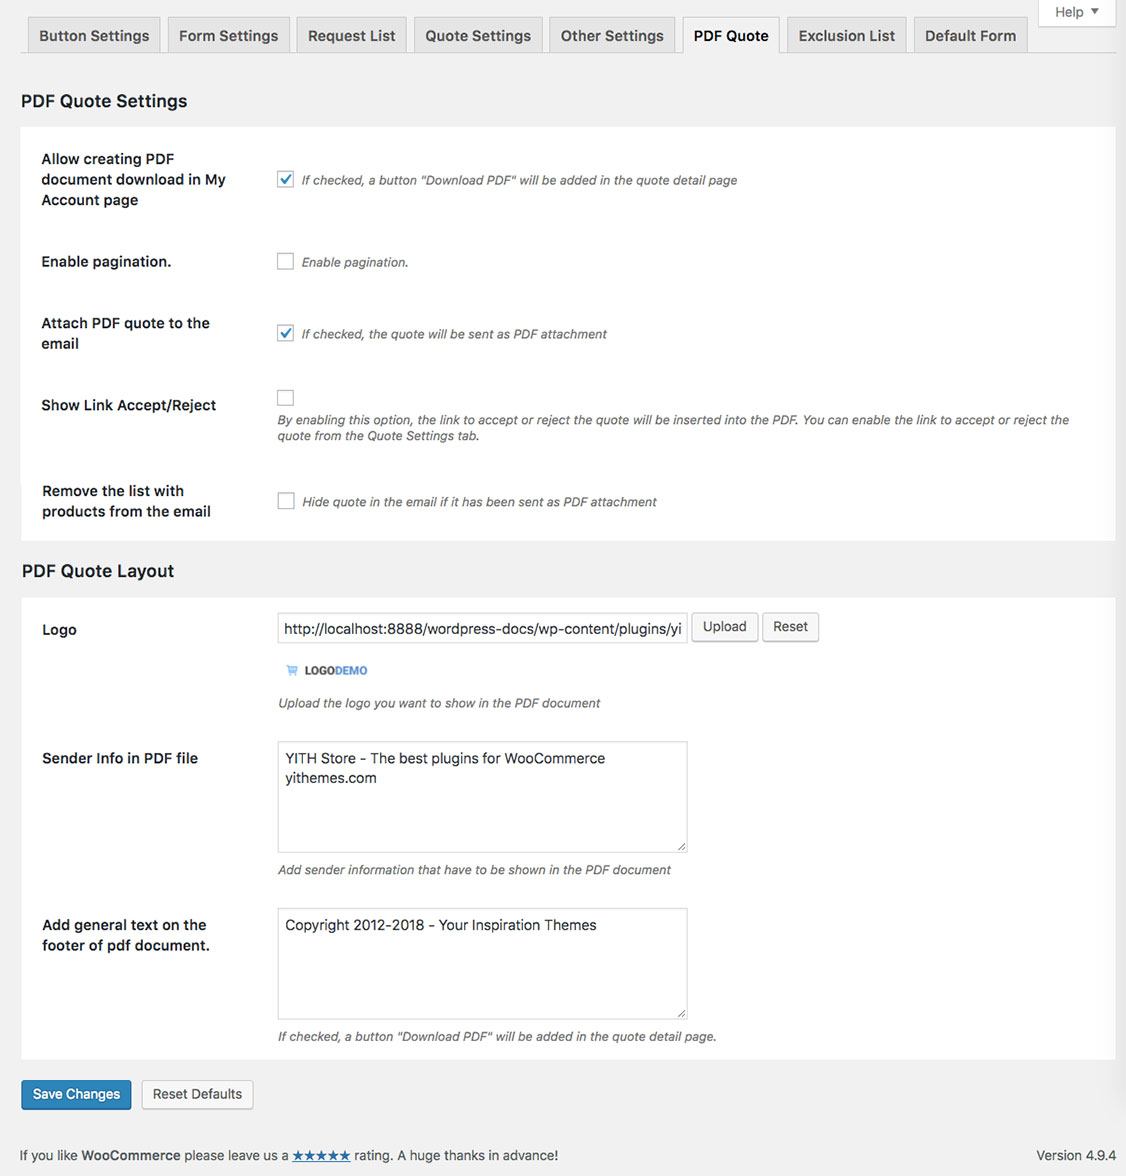The width and height of the screenshot is (1126, 1176).
Task: Open the Help dropdown
Action: [1076, 13]
